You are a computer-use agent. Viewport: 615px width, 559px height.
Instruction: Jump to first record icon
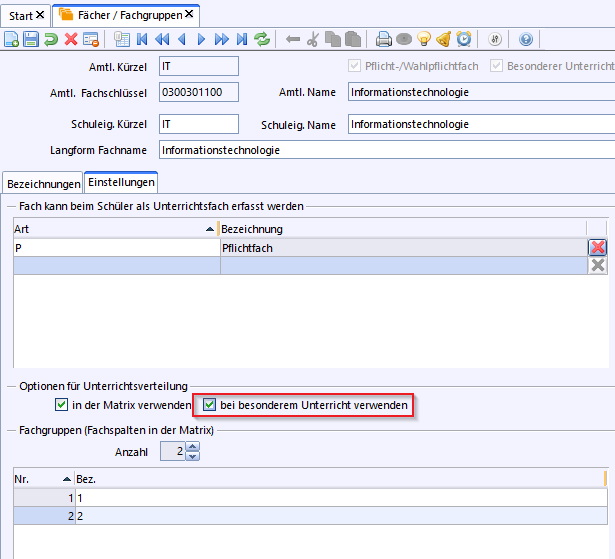click(x=142, y=39)
